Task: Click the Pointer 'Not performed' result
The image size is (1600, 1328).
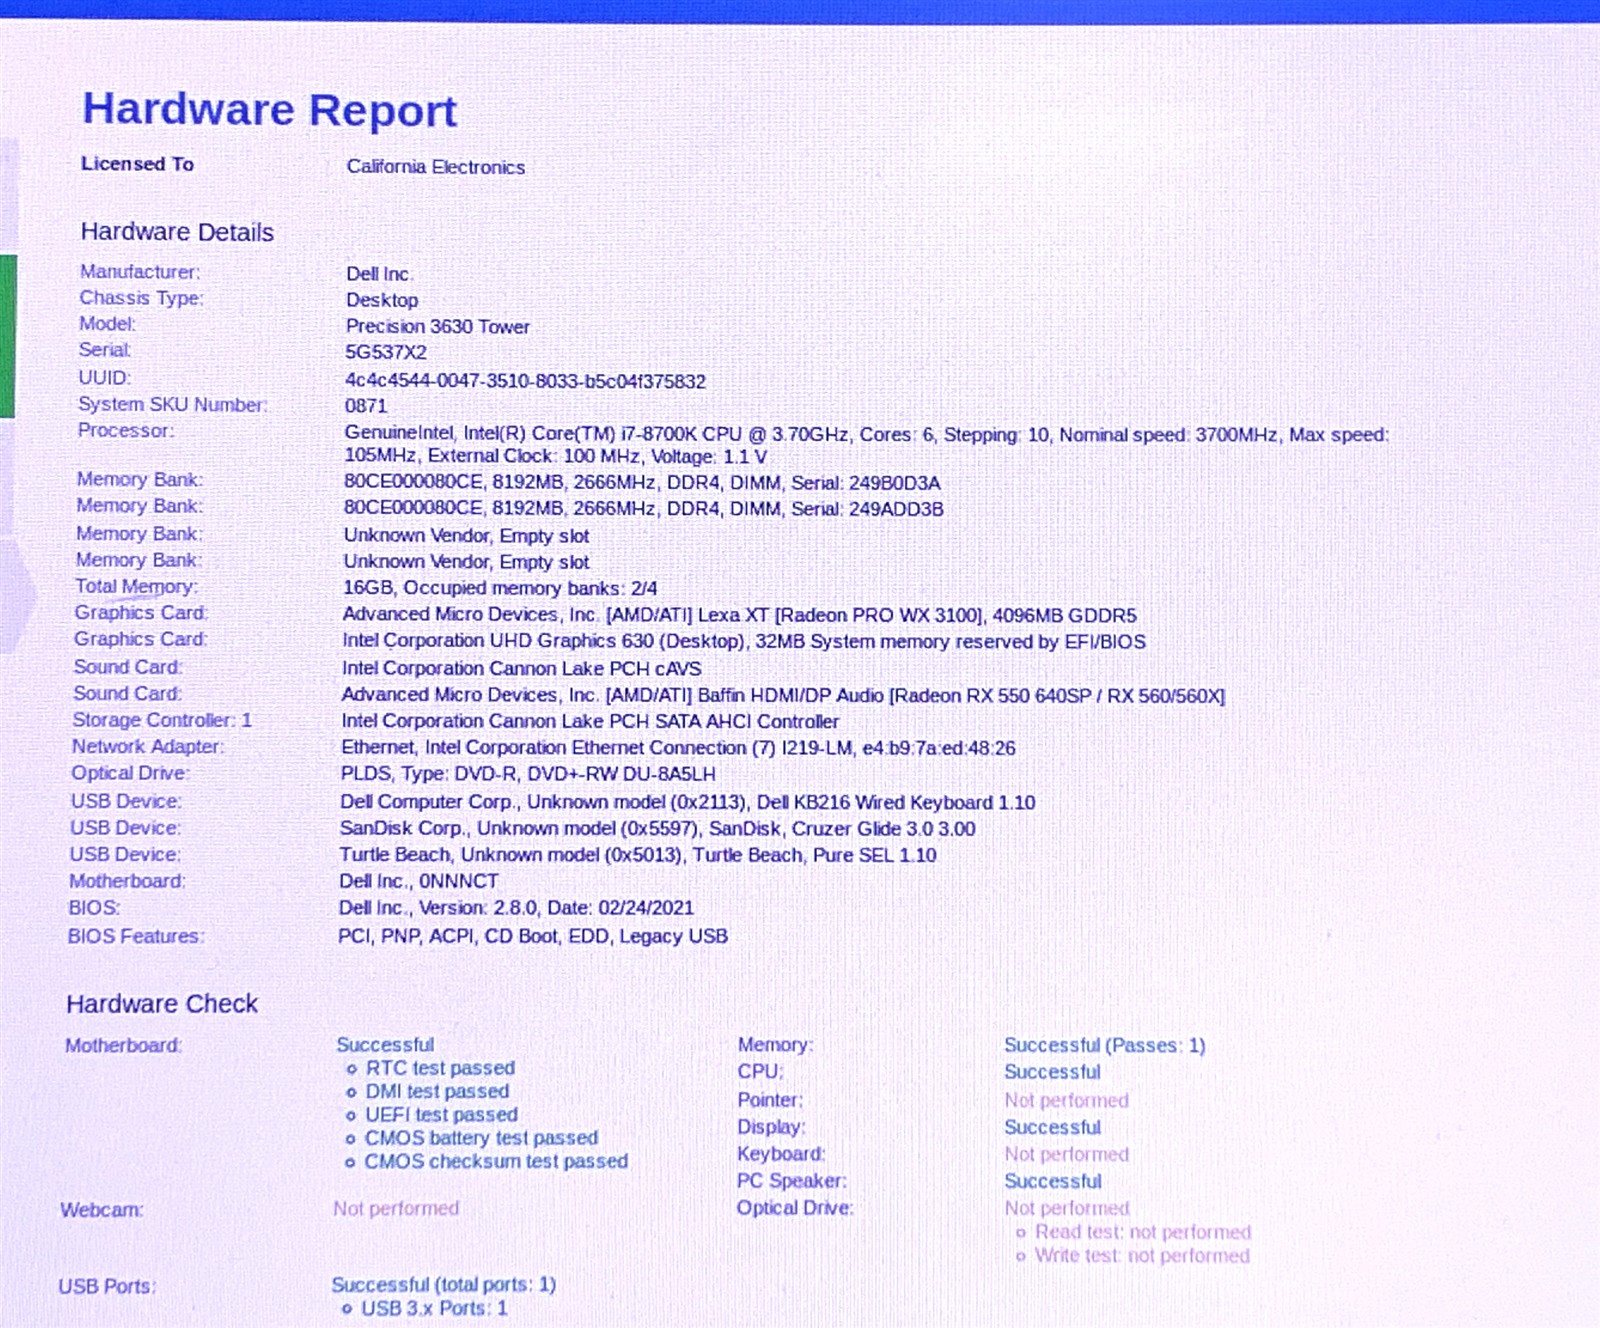Action: 1066,1100
